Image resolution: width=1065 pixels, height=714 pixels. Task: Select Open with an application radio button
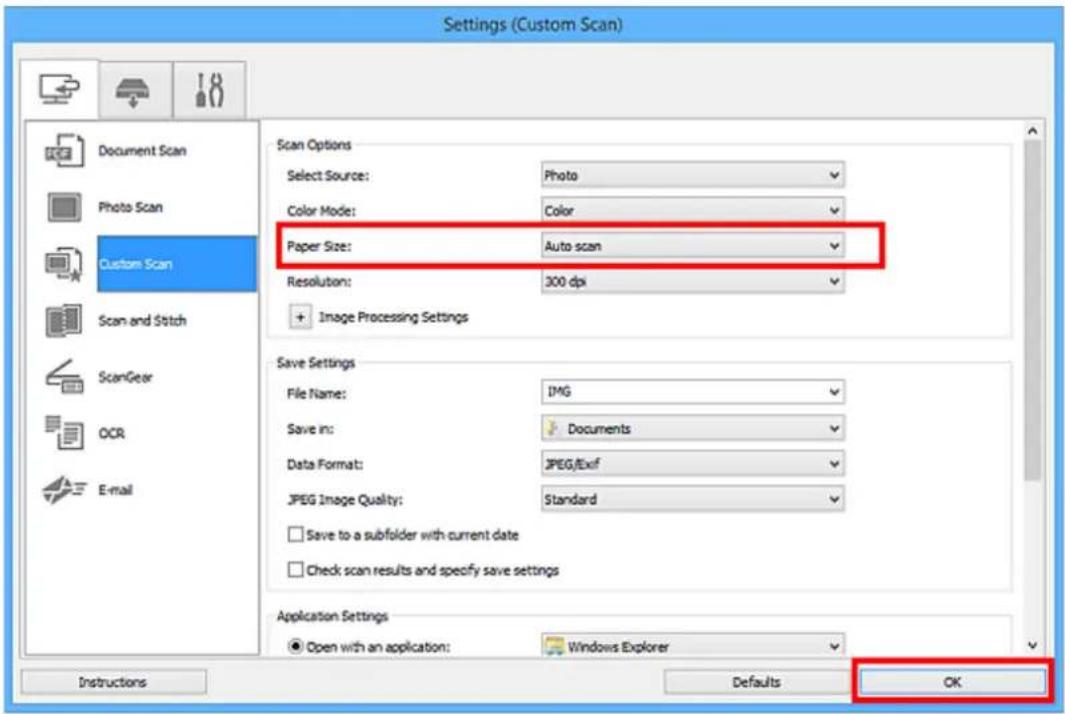[295, 646]
